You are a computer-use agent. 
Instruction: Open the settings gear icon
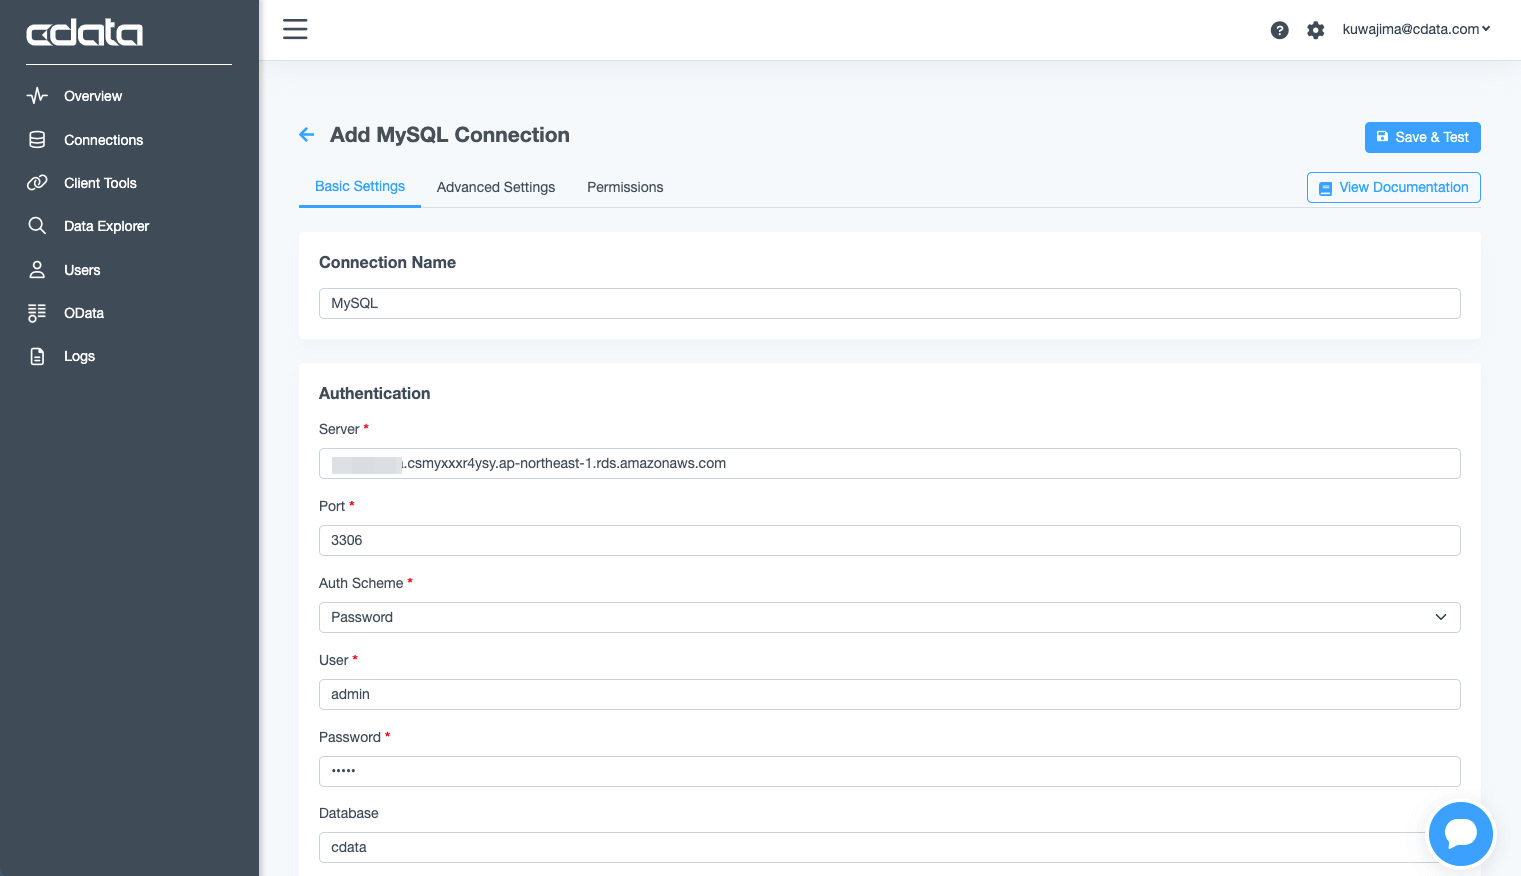(1315, 30)
